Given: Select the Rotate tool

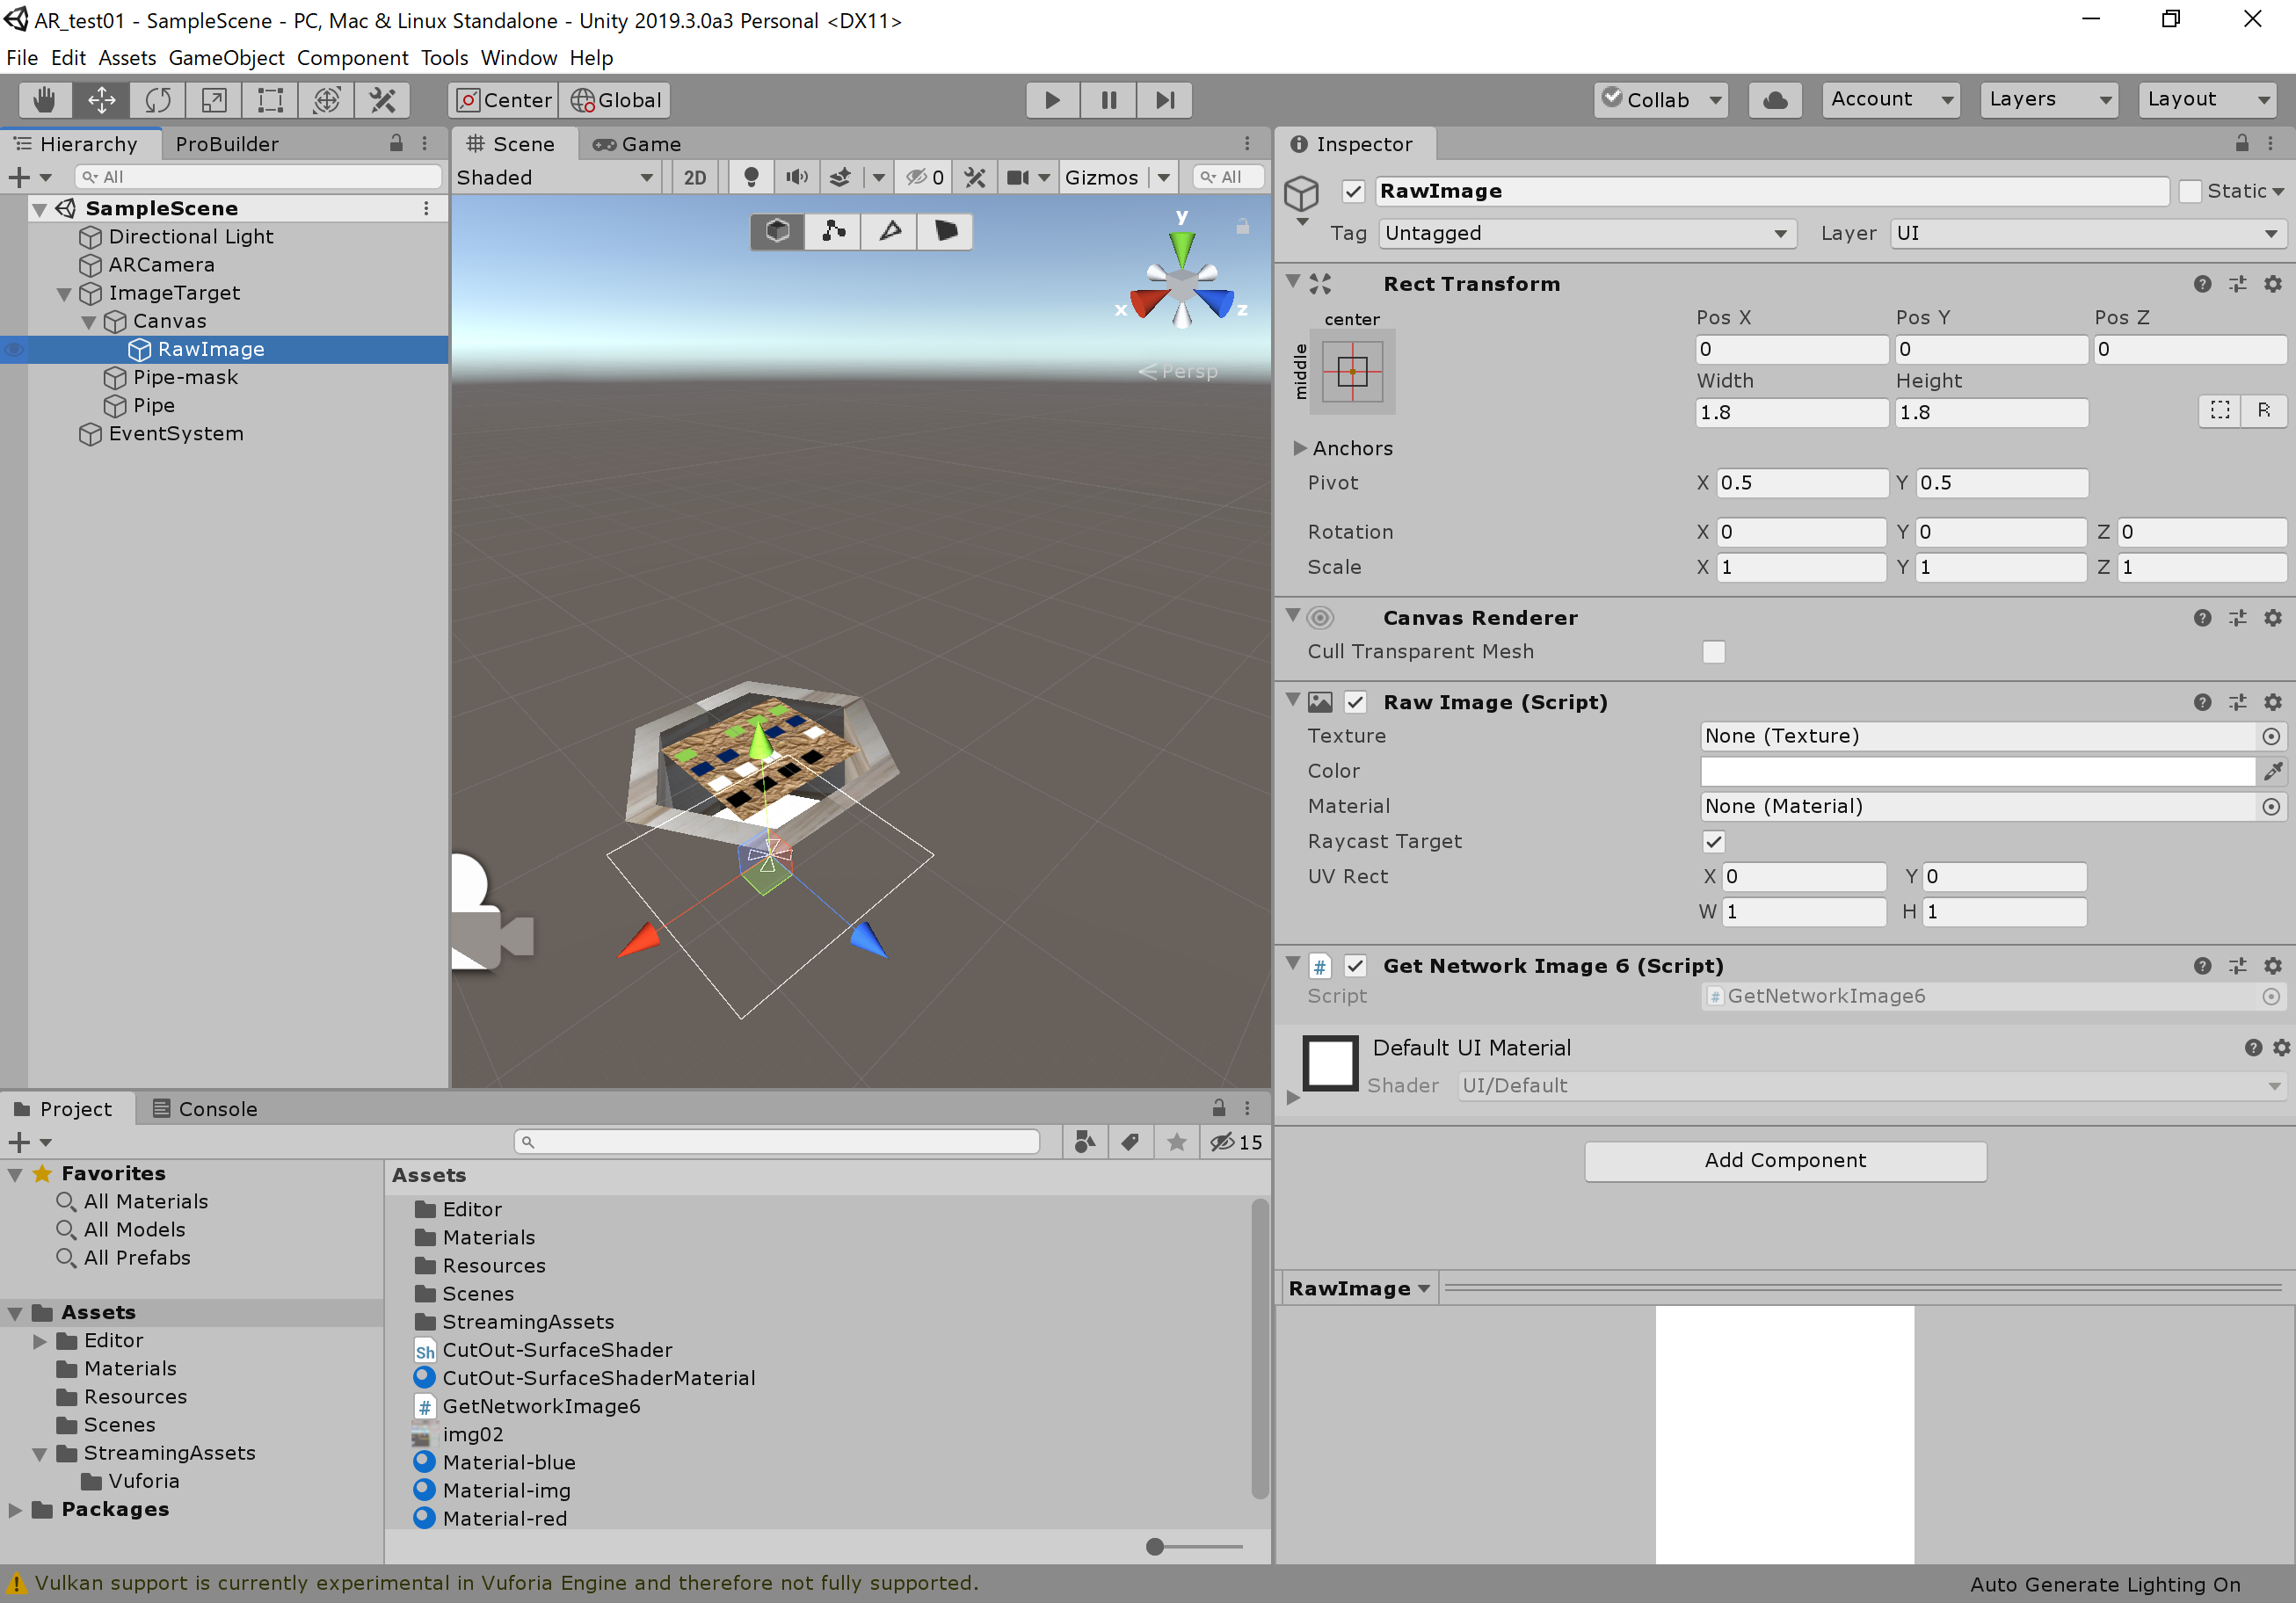Looking at the screenshot, I should point(157,100).
